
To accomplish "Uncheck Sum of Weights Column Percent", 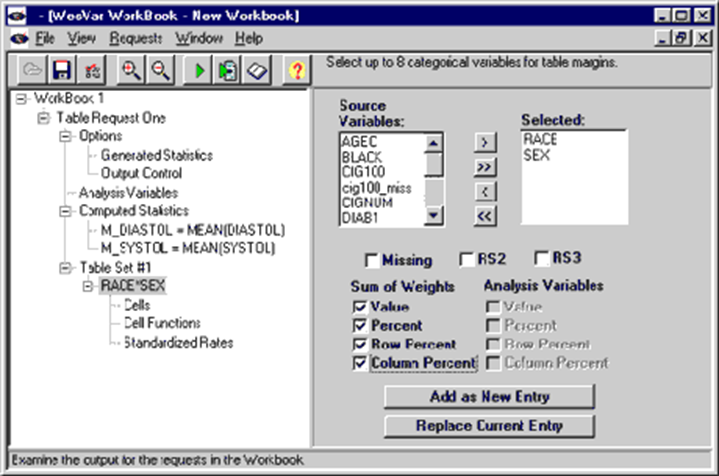I will pyautogui.click(x=360, y=363).
